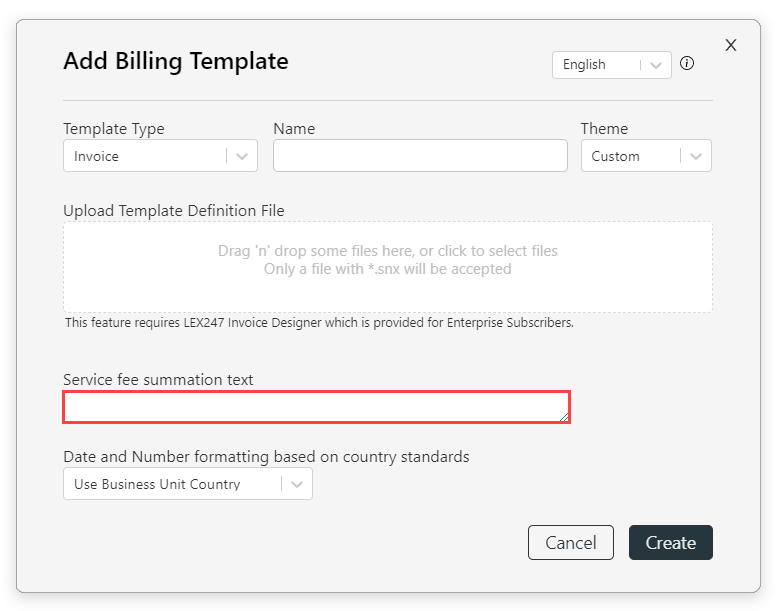Click the Custom value in Theme
Screen dimensions: 777x611
615,156
